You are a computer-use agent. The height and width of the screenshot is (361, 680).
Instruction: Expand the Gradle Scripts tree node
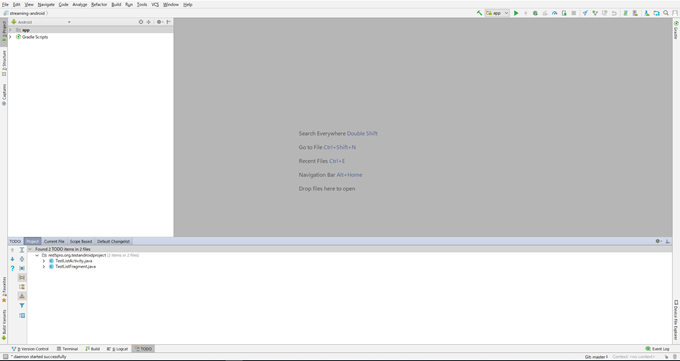tap(10, 37)
